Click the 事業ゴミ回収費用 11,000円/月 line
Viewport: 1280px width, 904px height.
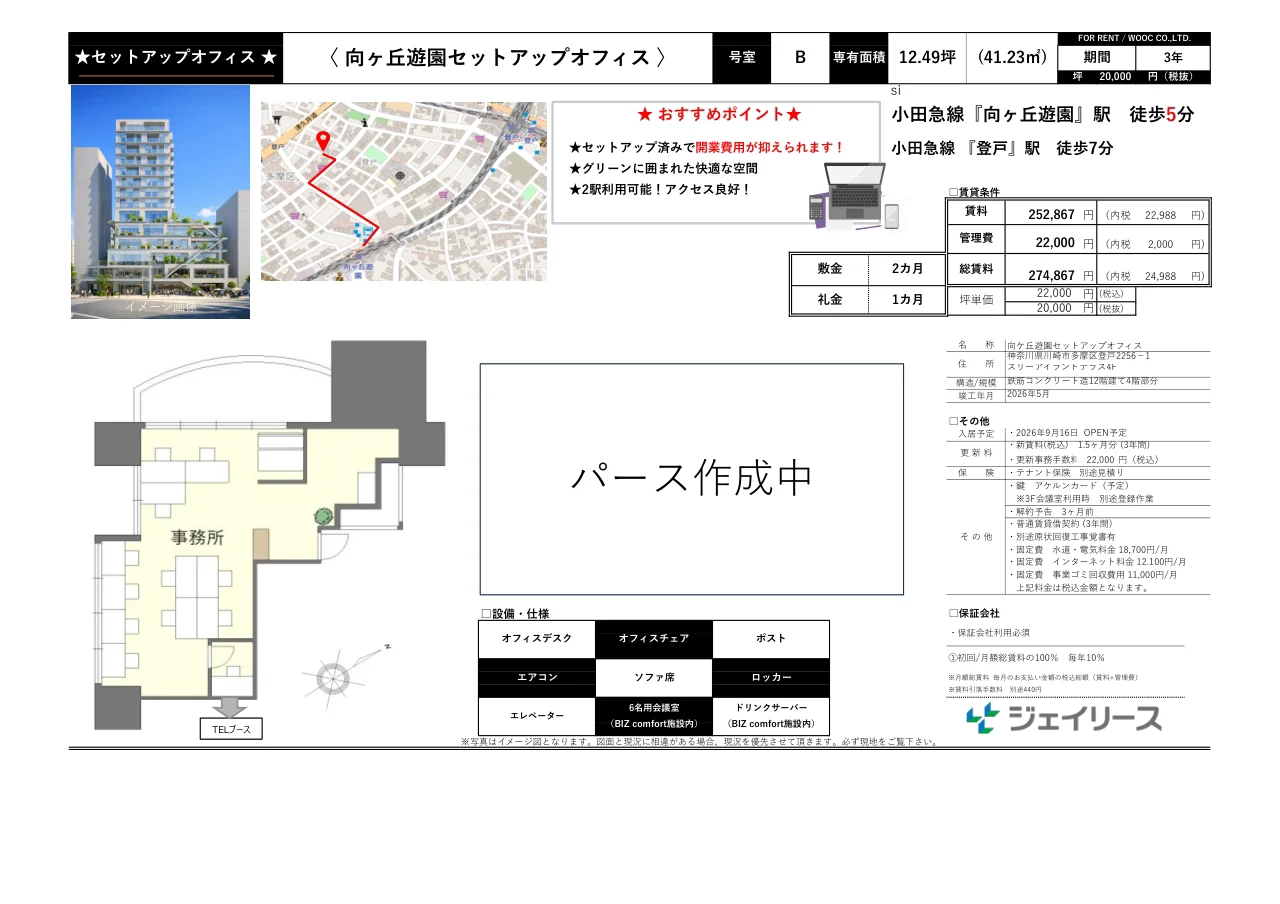[1093, 575]
